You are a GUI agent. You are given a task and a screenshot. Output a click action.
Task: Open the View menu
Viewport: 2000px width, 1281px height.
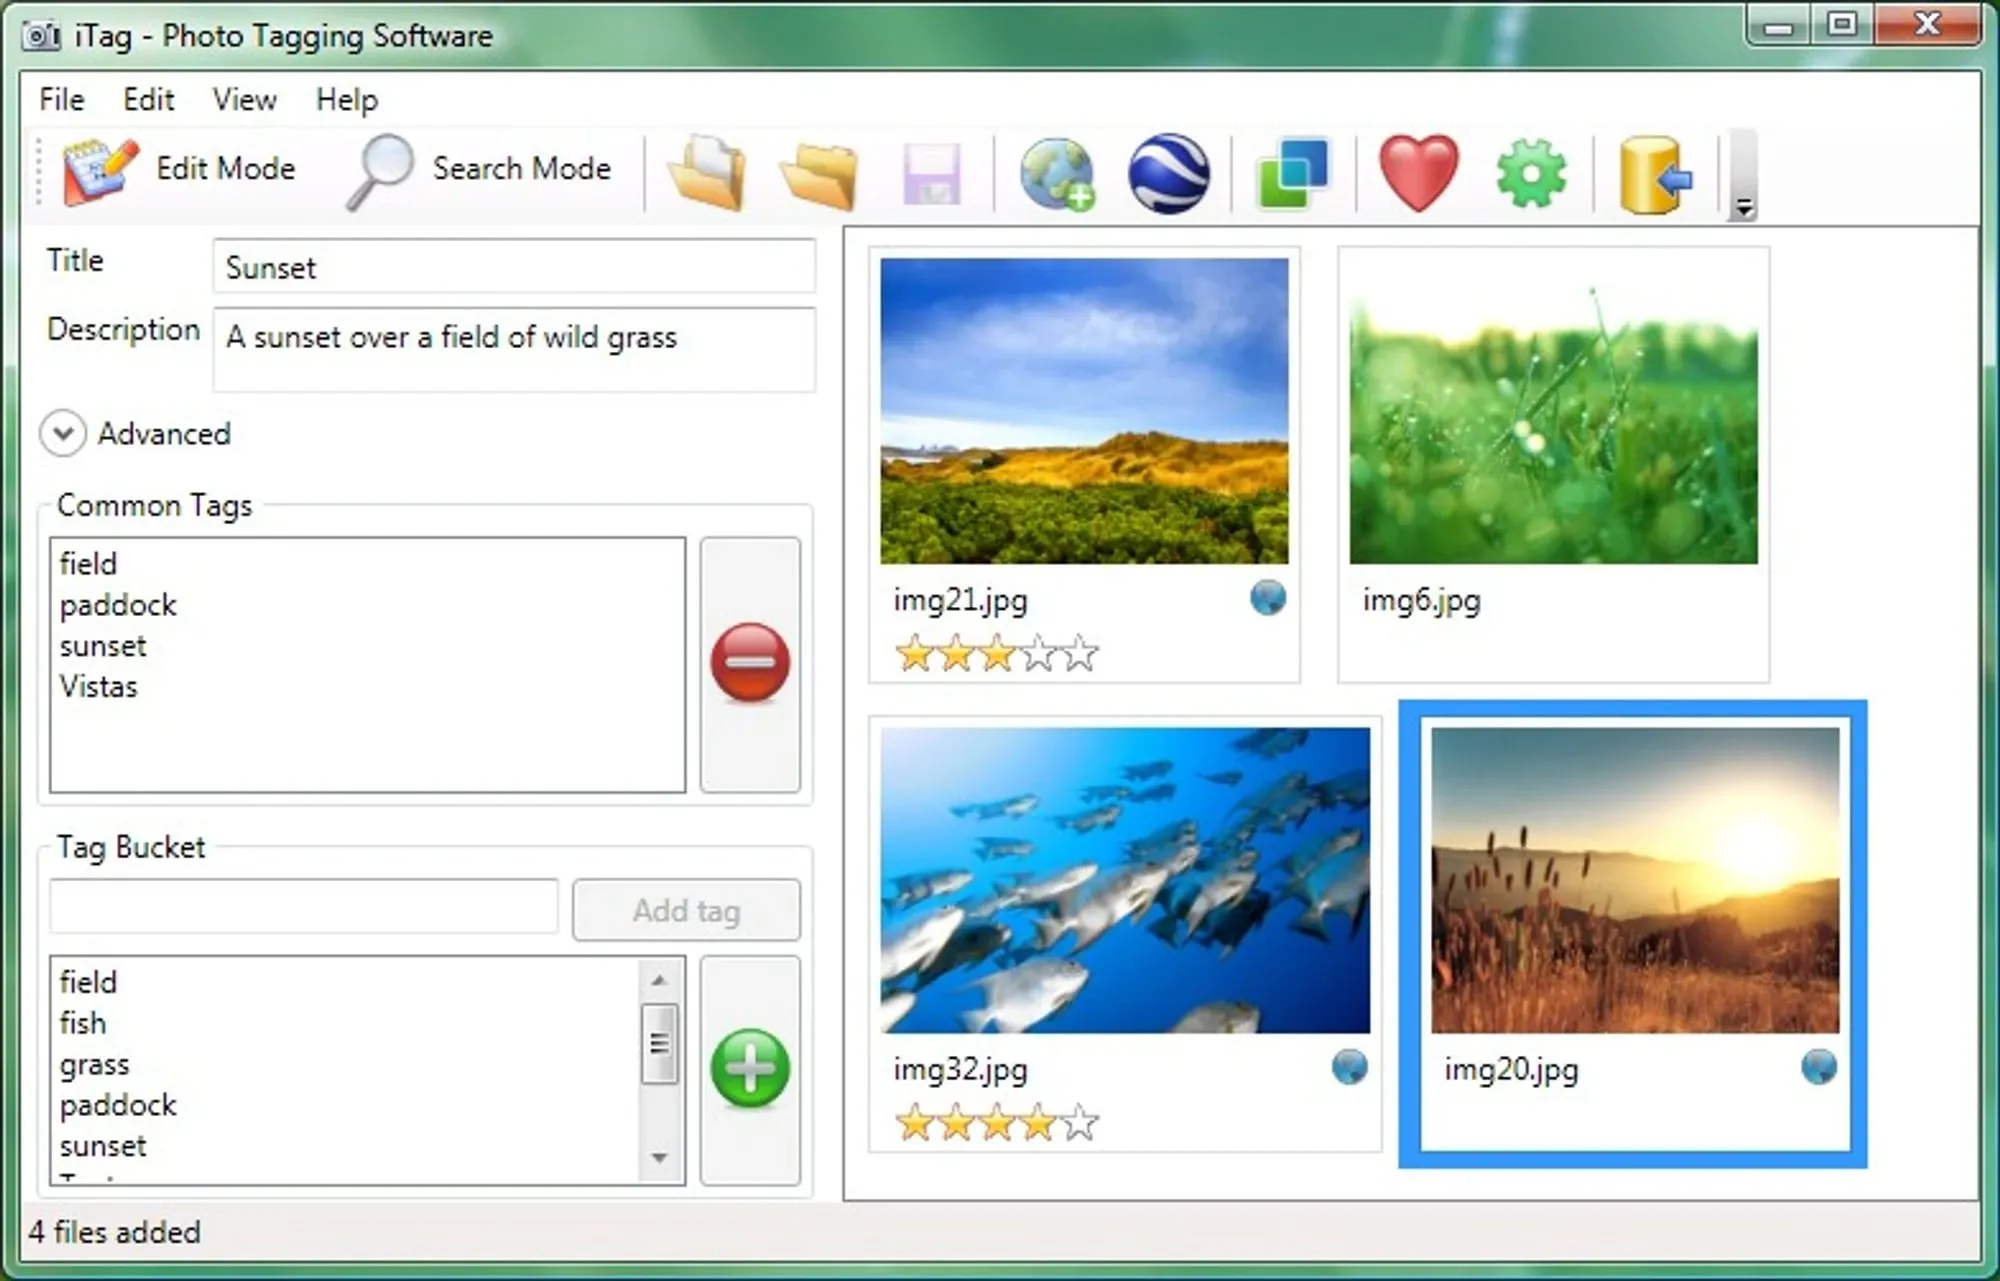click(x=244, y=100)
